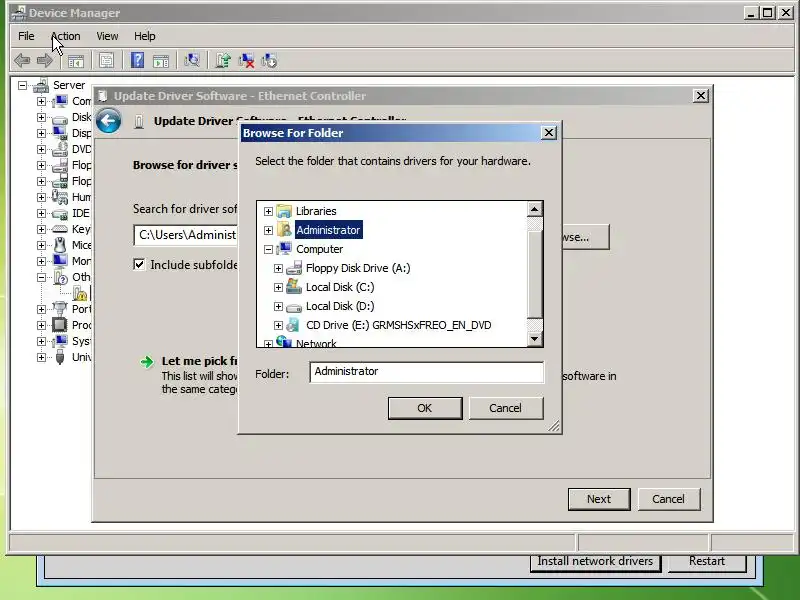This screenshot has width=800, height=600.
Task: Expand the Local Disk (D:) node
Action: point(278,306)
